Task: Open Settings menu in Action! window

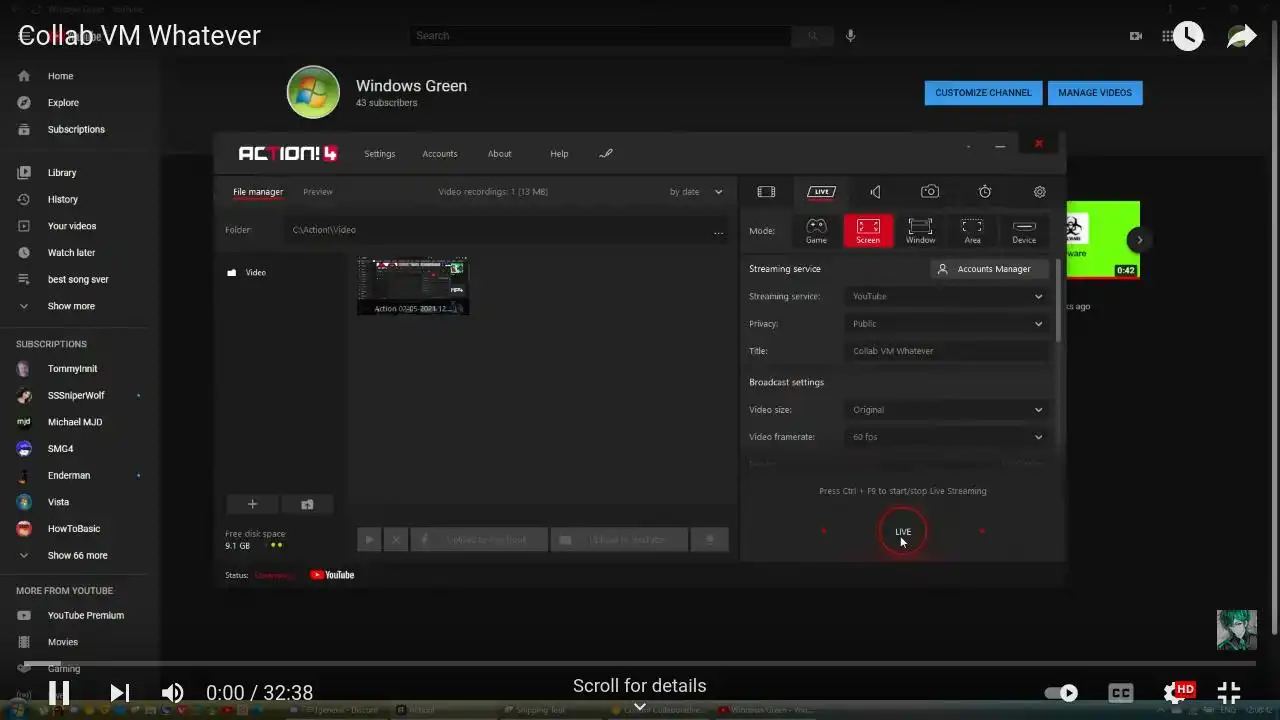Action: [379, 154]
